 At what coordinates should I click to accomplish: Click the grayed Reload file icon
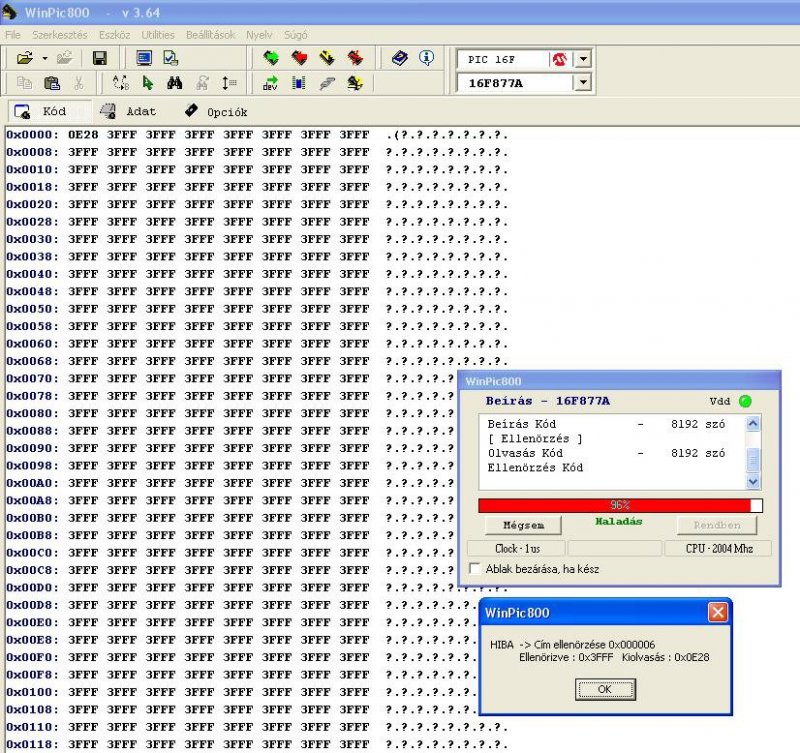click(x=65, y=58)
